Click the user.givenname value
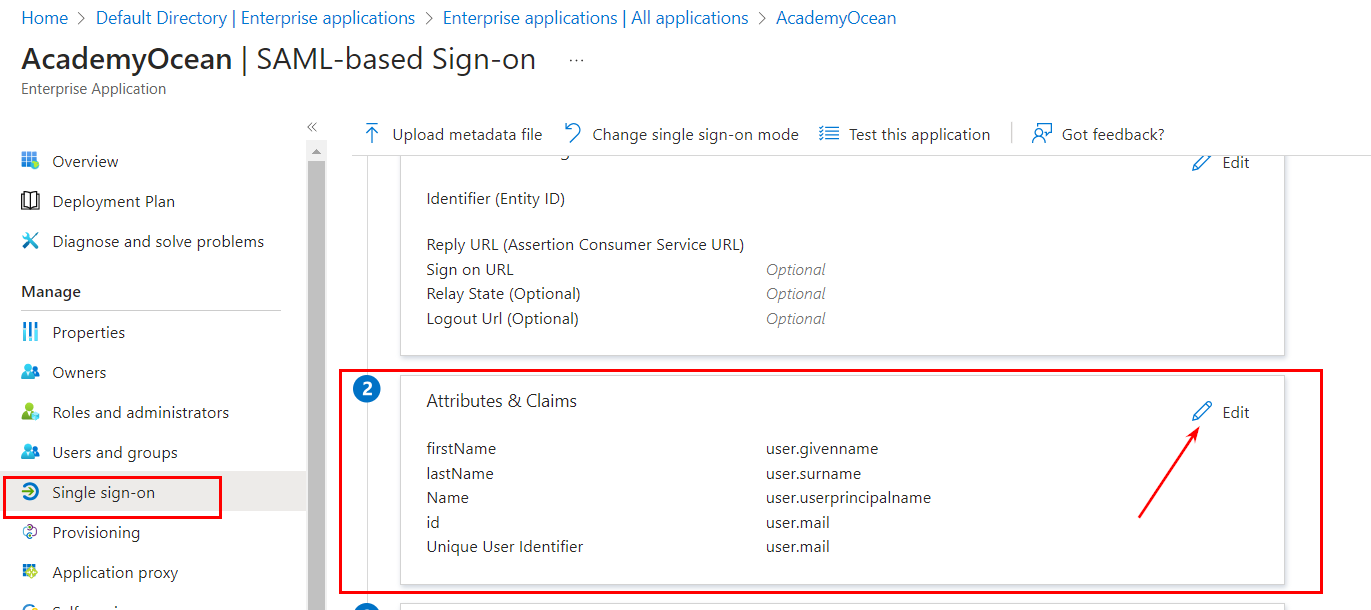Screen dimensions: 1371x610 click(x=822, y=449)
